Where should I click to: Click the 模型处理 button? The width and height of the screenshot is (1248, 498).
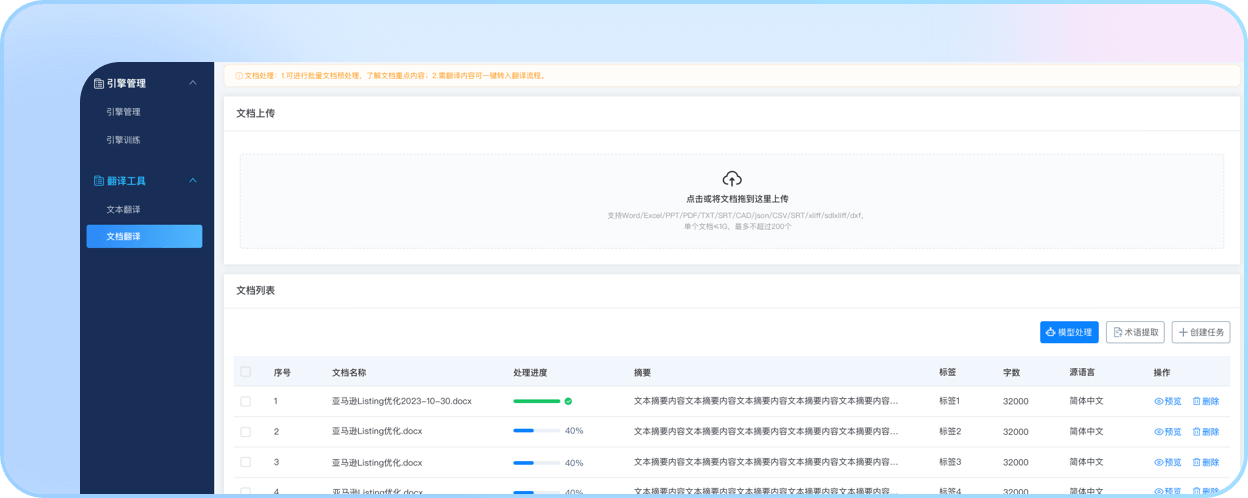coord(1069,332)
